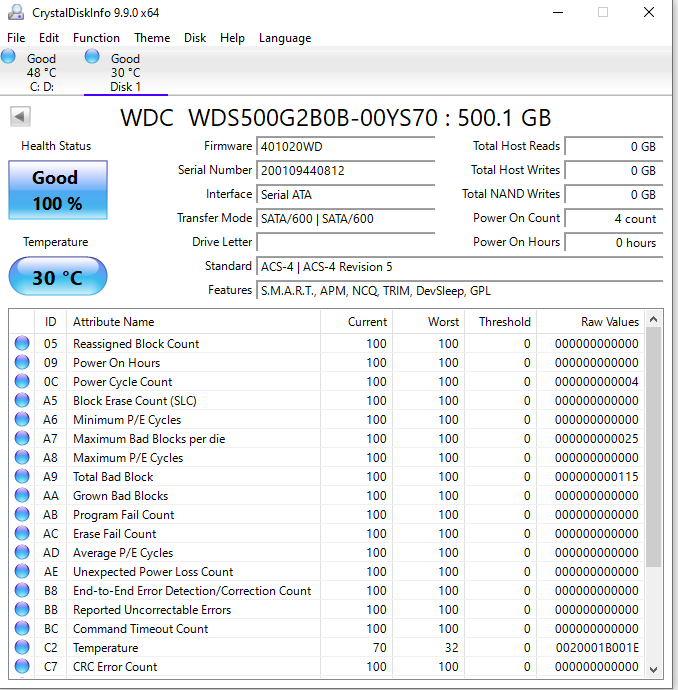This screenshot has height=690, width=678.
Task: Click the Current column header
Action: pos(356,322)
